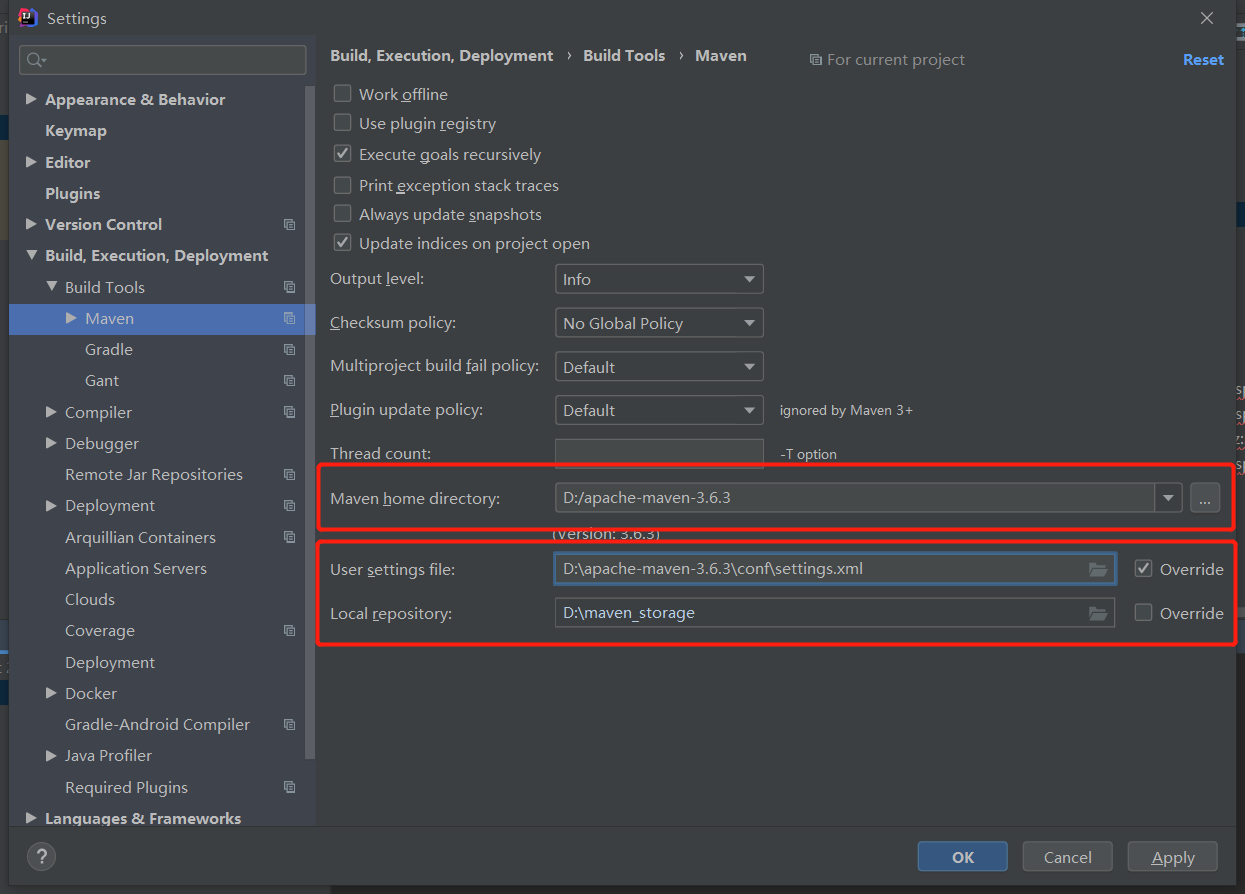Click ellipsis browse button for Maven home

point(1205,497)
